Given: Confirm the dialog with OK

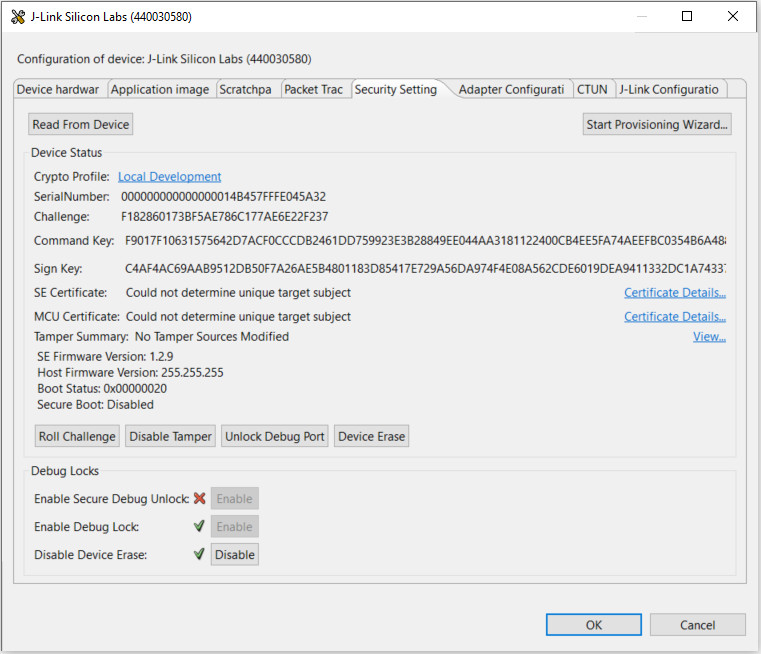Looking at the screenshot, I should tap(593, 625).
